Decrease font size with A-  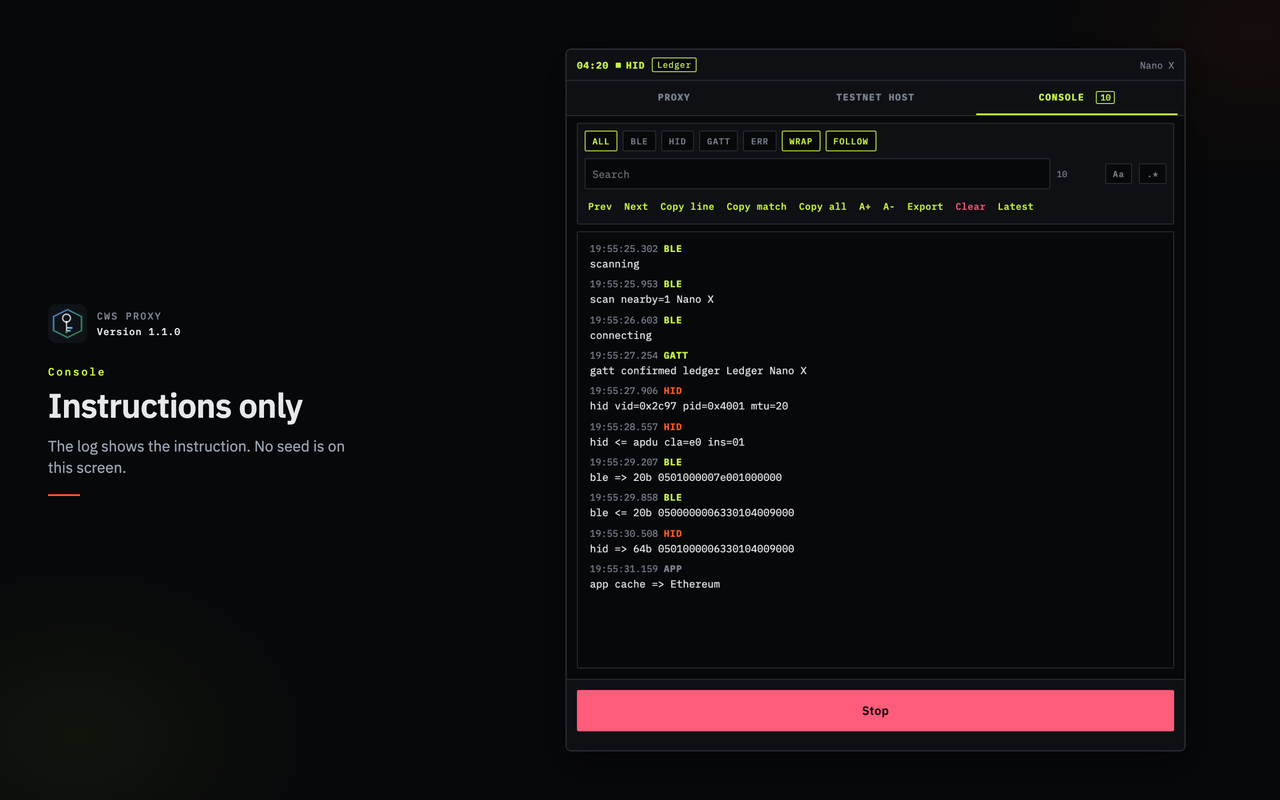click(889, 207)
